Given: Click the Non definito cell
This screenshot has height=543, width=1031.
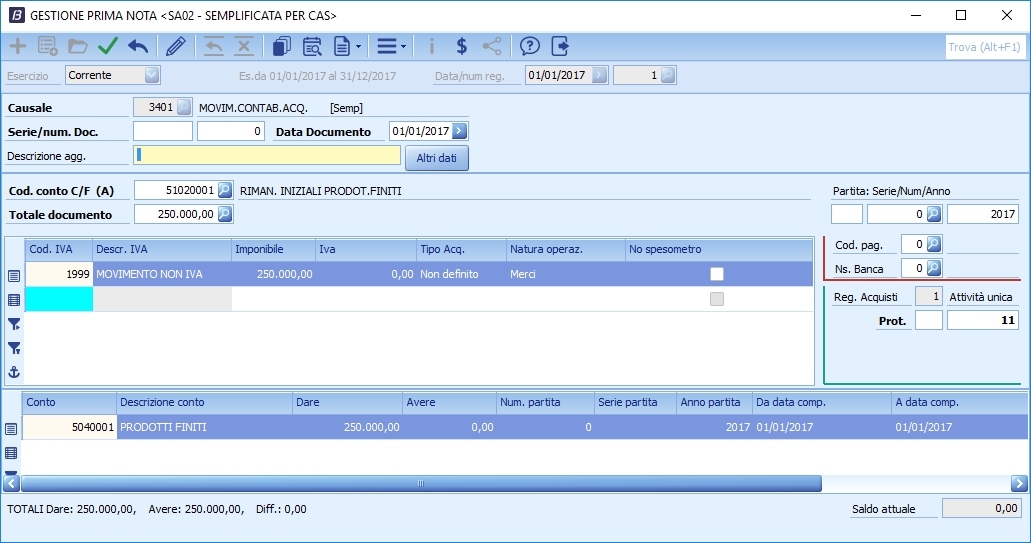Looking at the screenshot, I should point(462,274).
